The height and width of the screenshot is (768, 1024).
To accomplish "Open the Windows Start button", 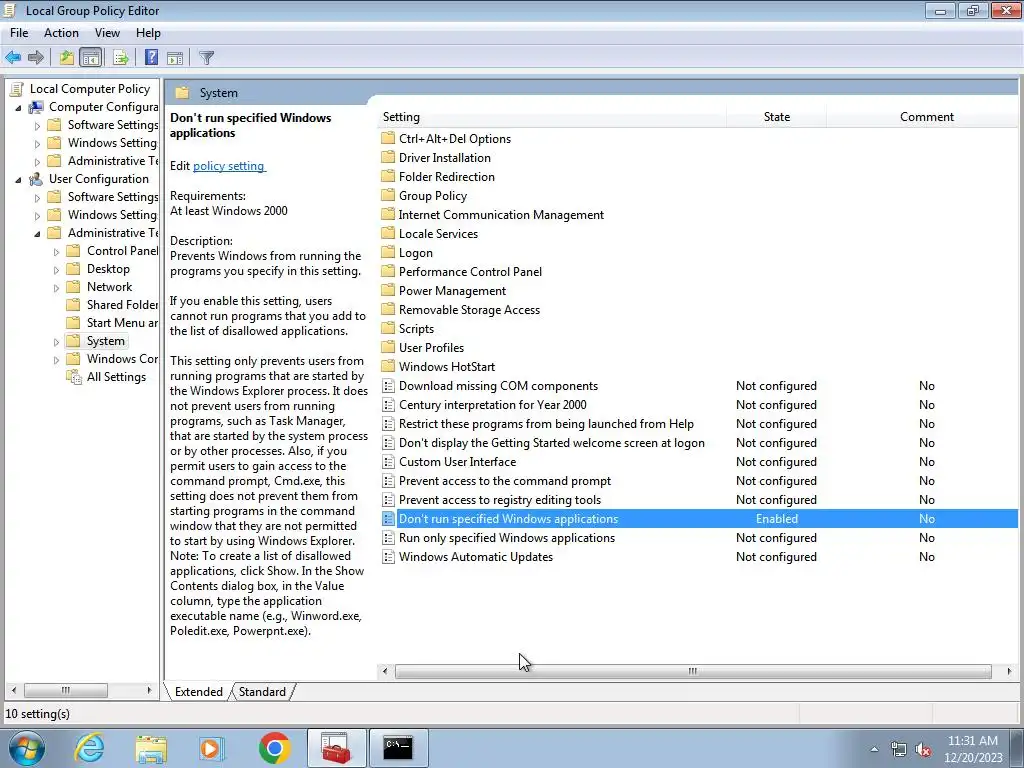I will (x=26, y=748).
